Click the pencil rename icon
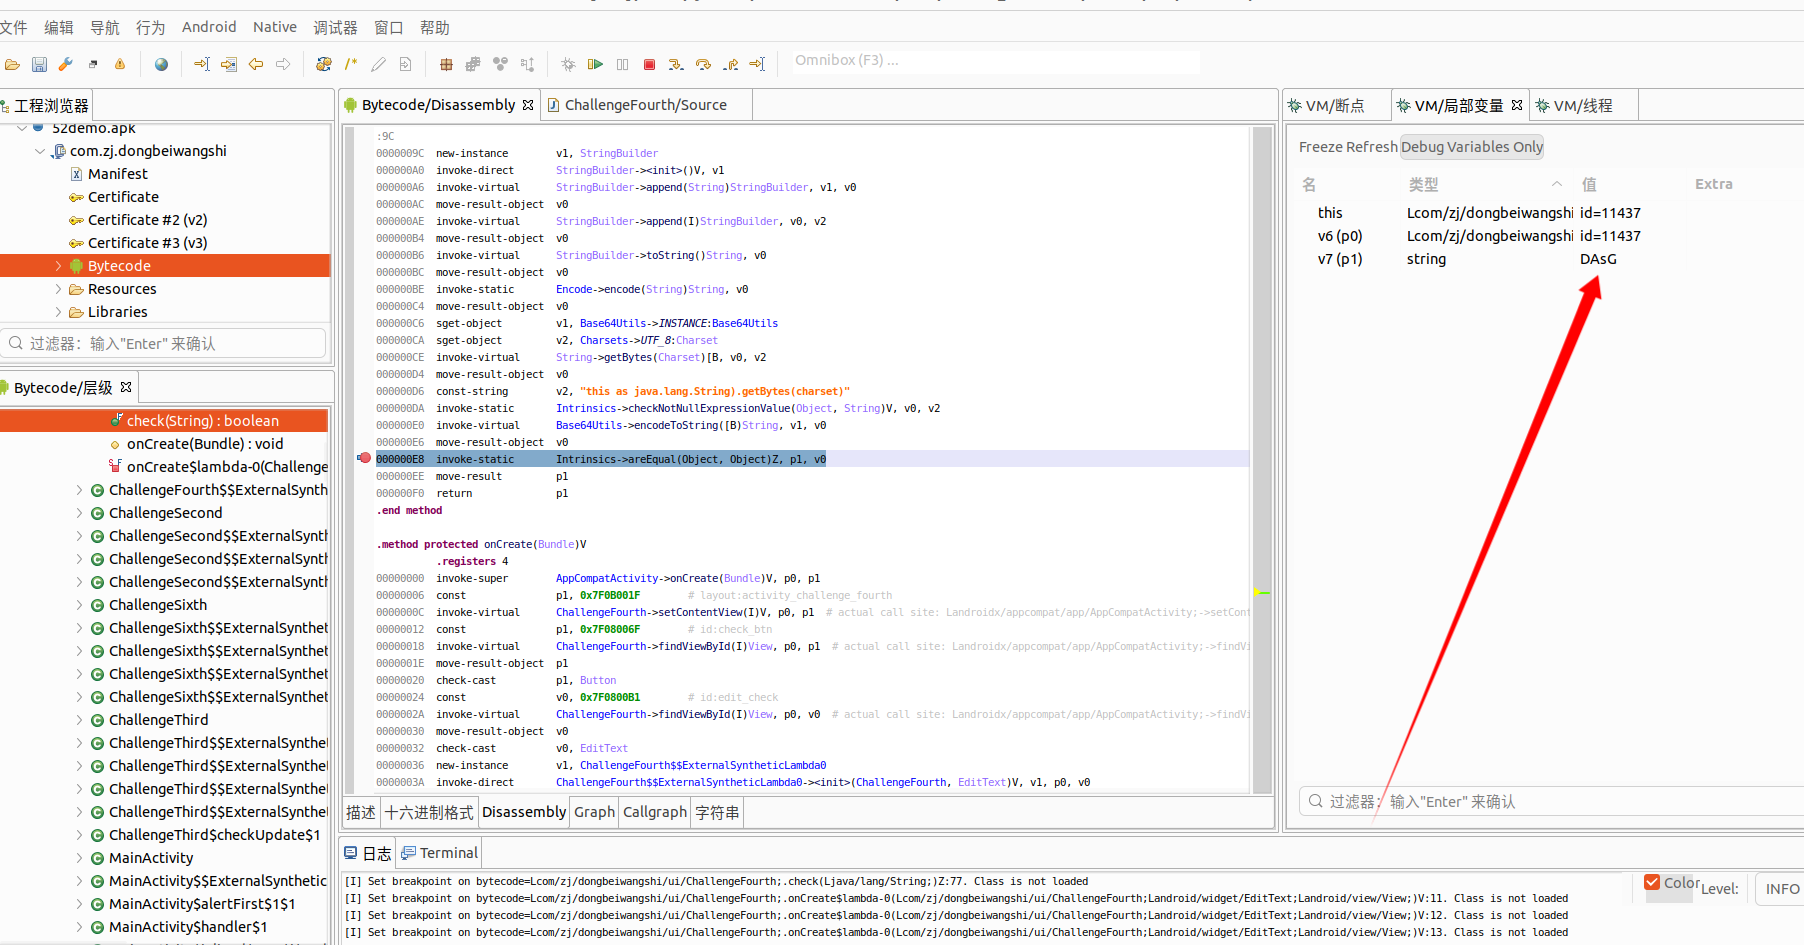Screen dimensions: 1804x945 378,64
